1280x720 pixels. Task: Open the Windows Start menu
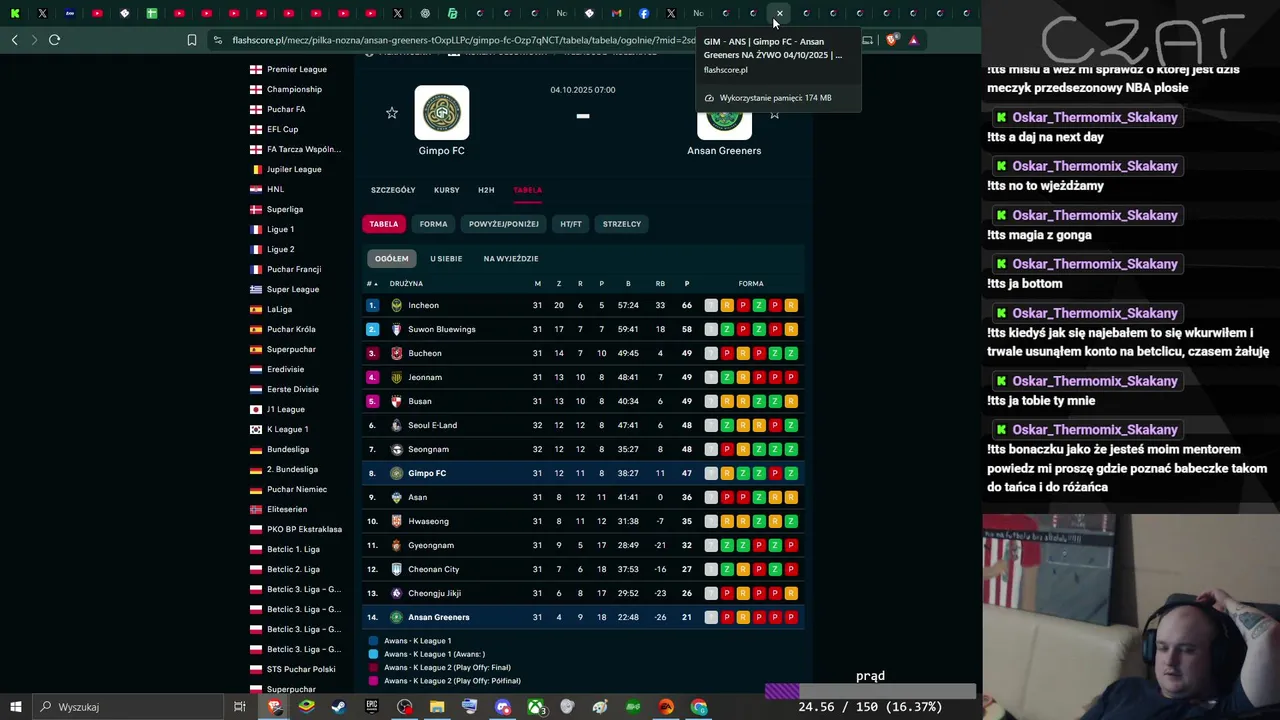(x=15, y=707)
